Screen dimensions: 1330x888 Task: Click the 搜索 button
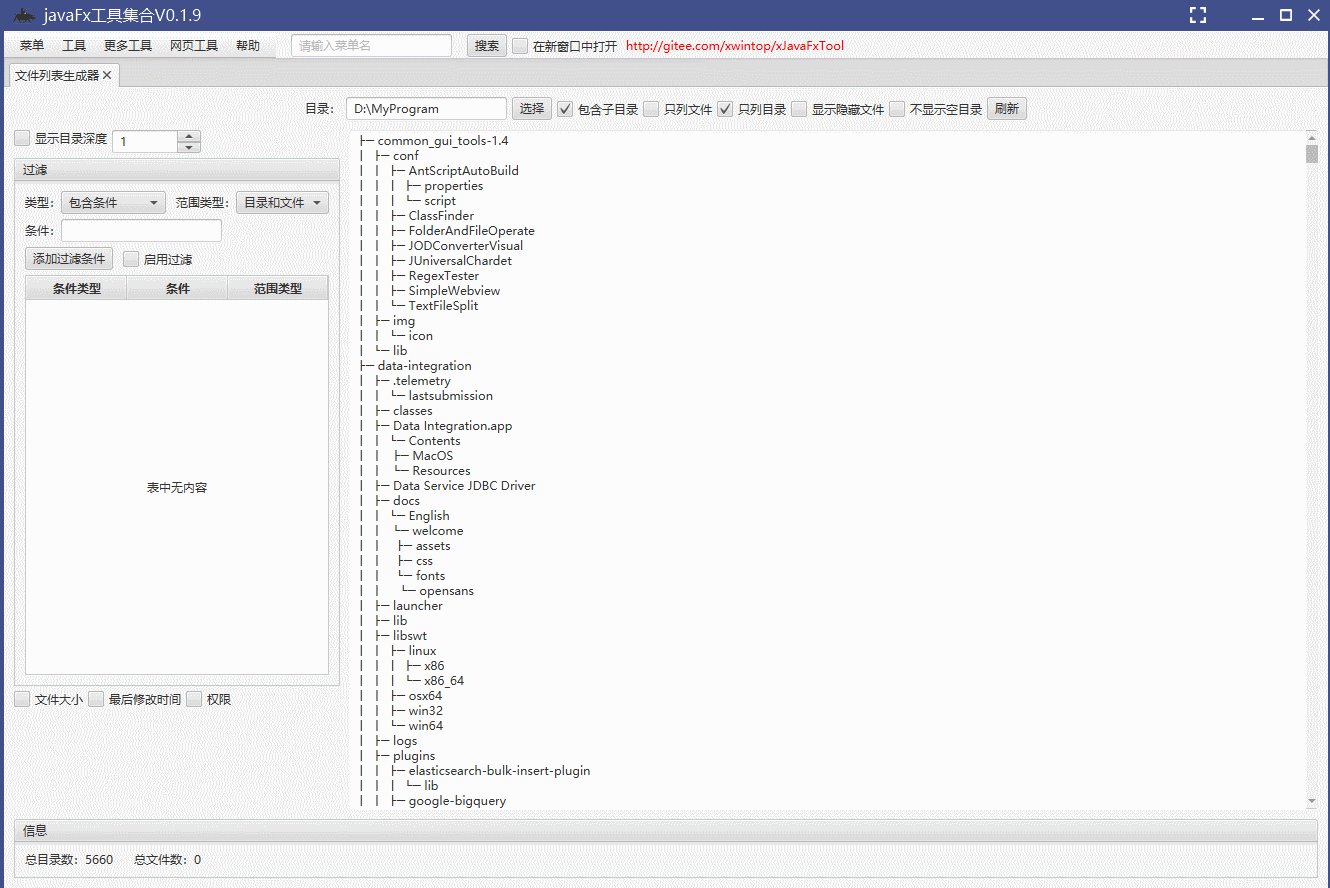coord(487,46)
